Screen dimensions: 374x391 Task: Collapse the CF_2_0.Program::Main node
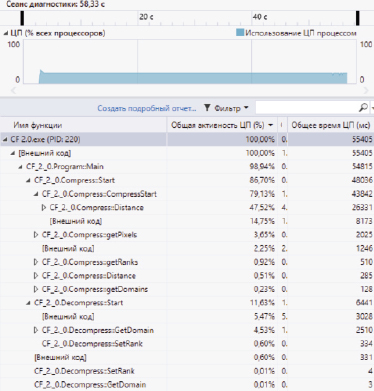pos(21,167)
